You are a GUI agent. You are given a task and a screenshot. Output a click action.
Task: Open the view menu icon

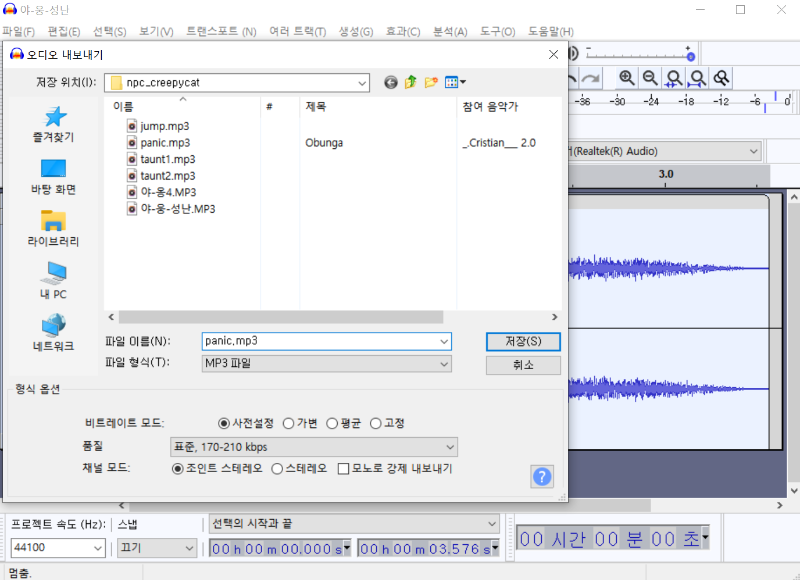tap(455, 82)
